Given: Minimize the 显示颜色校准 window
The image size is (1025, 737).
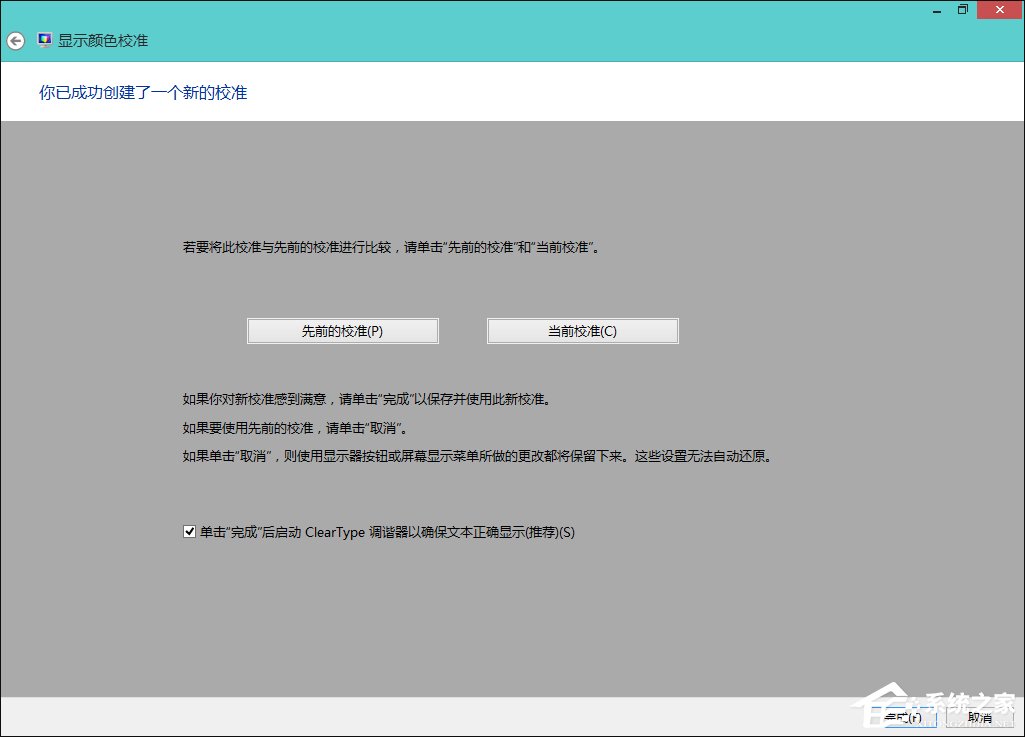Looking at the screenshot, I should point(936,9).
